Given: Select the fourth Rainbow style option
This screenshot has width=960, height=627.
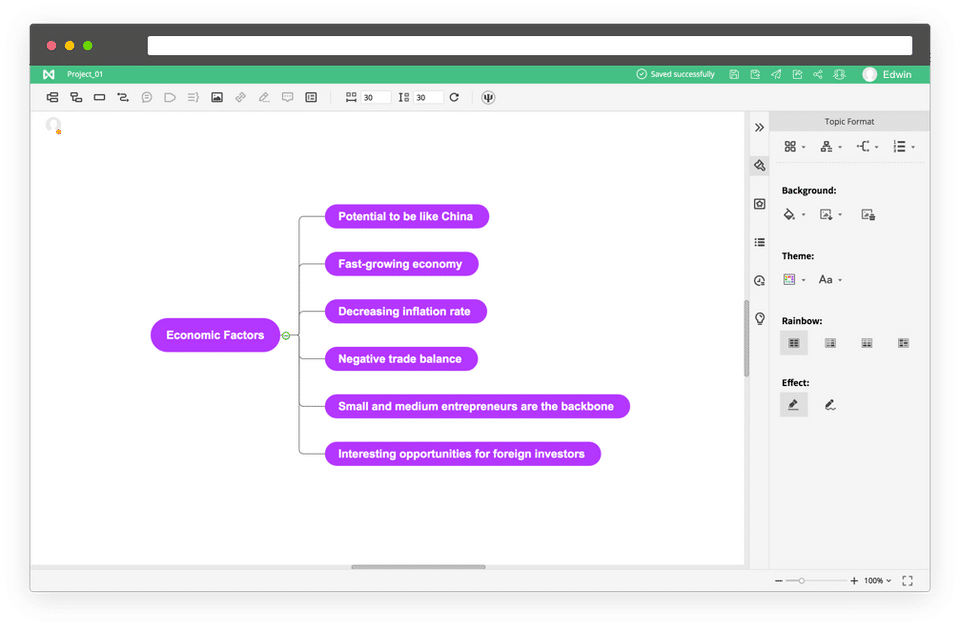Looking at the screenshot, I should (x=904, y=343).
